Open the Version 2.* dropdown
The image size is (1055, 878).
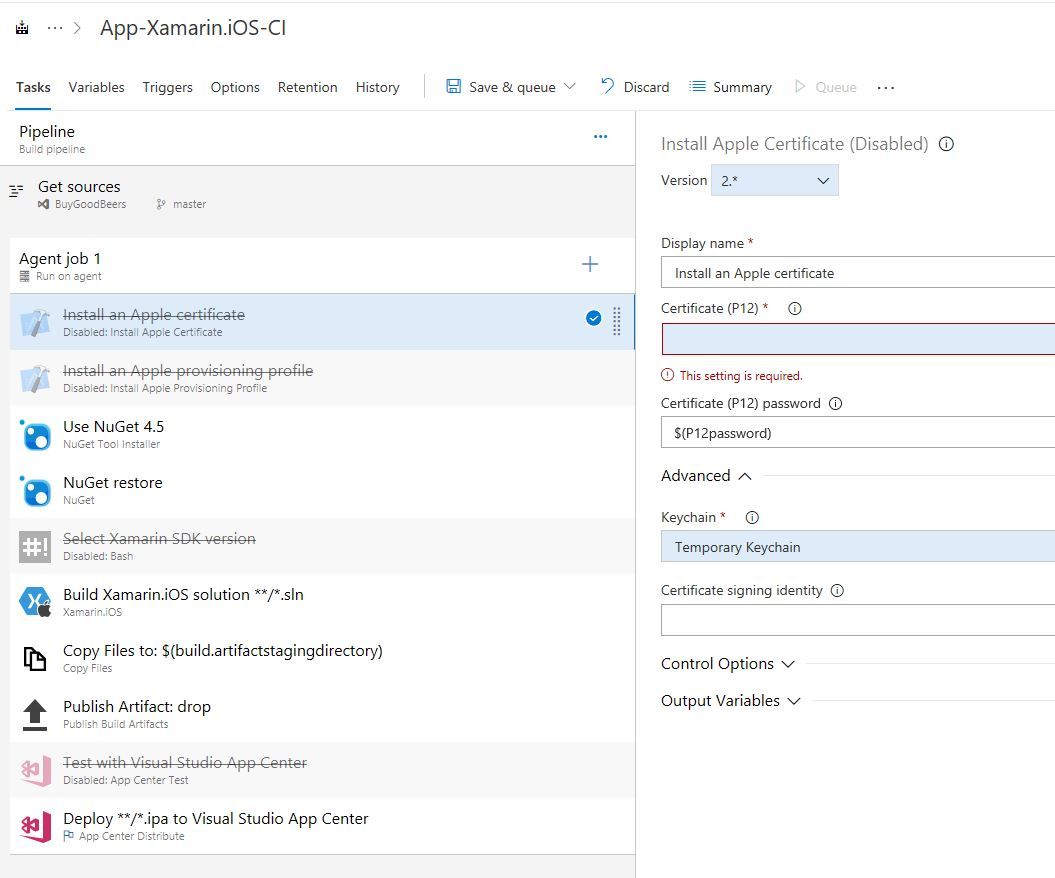[774, 180]
